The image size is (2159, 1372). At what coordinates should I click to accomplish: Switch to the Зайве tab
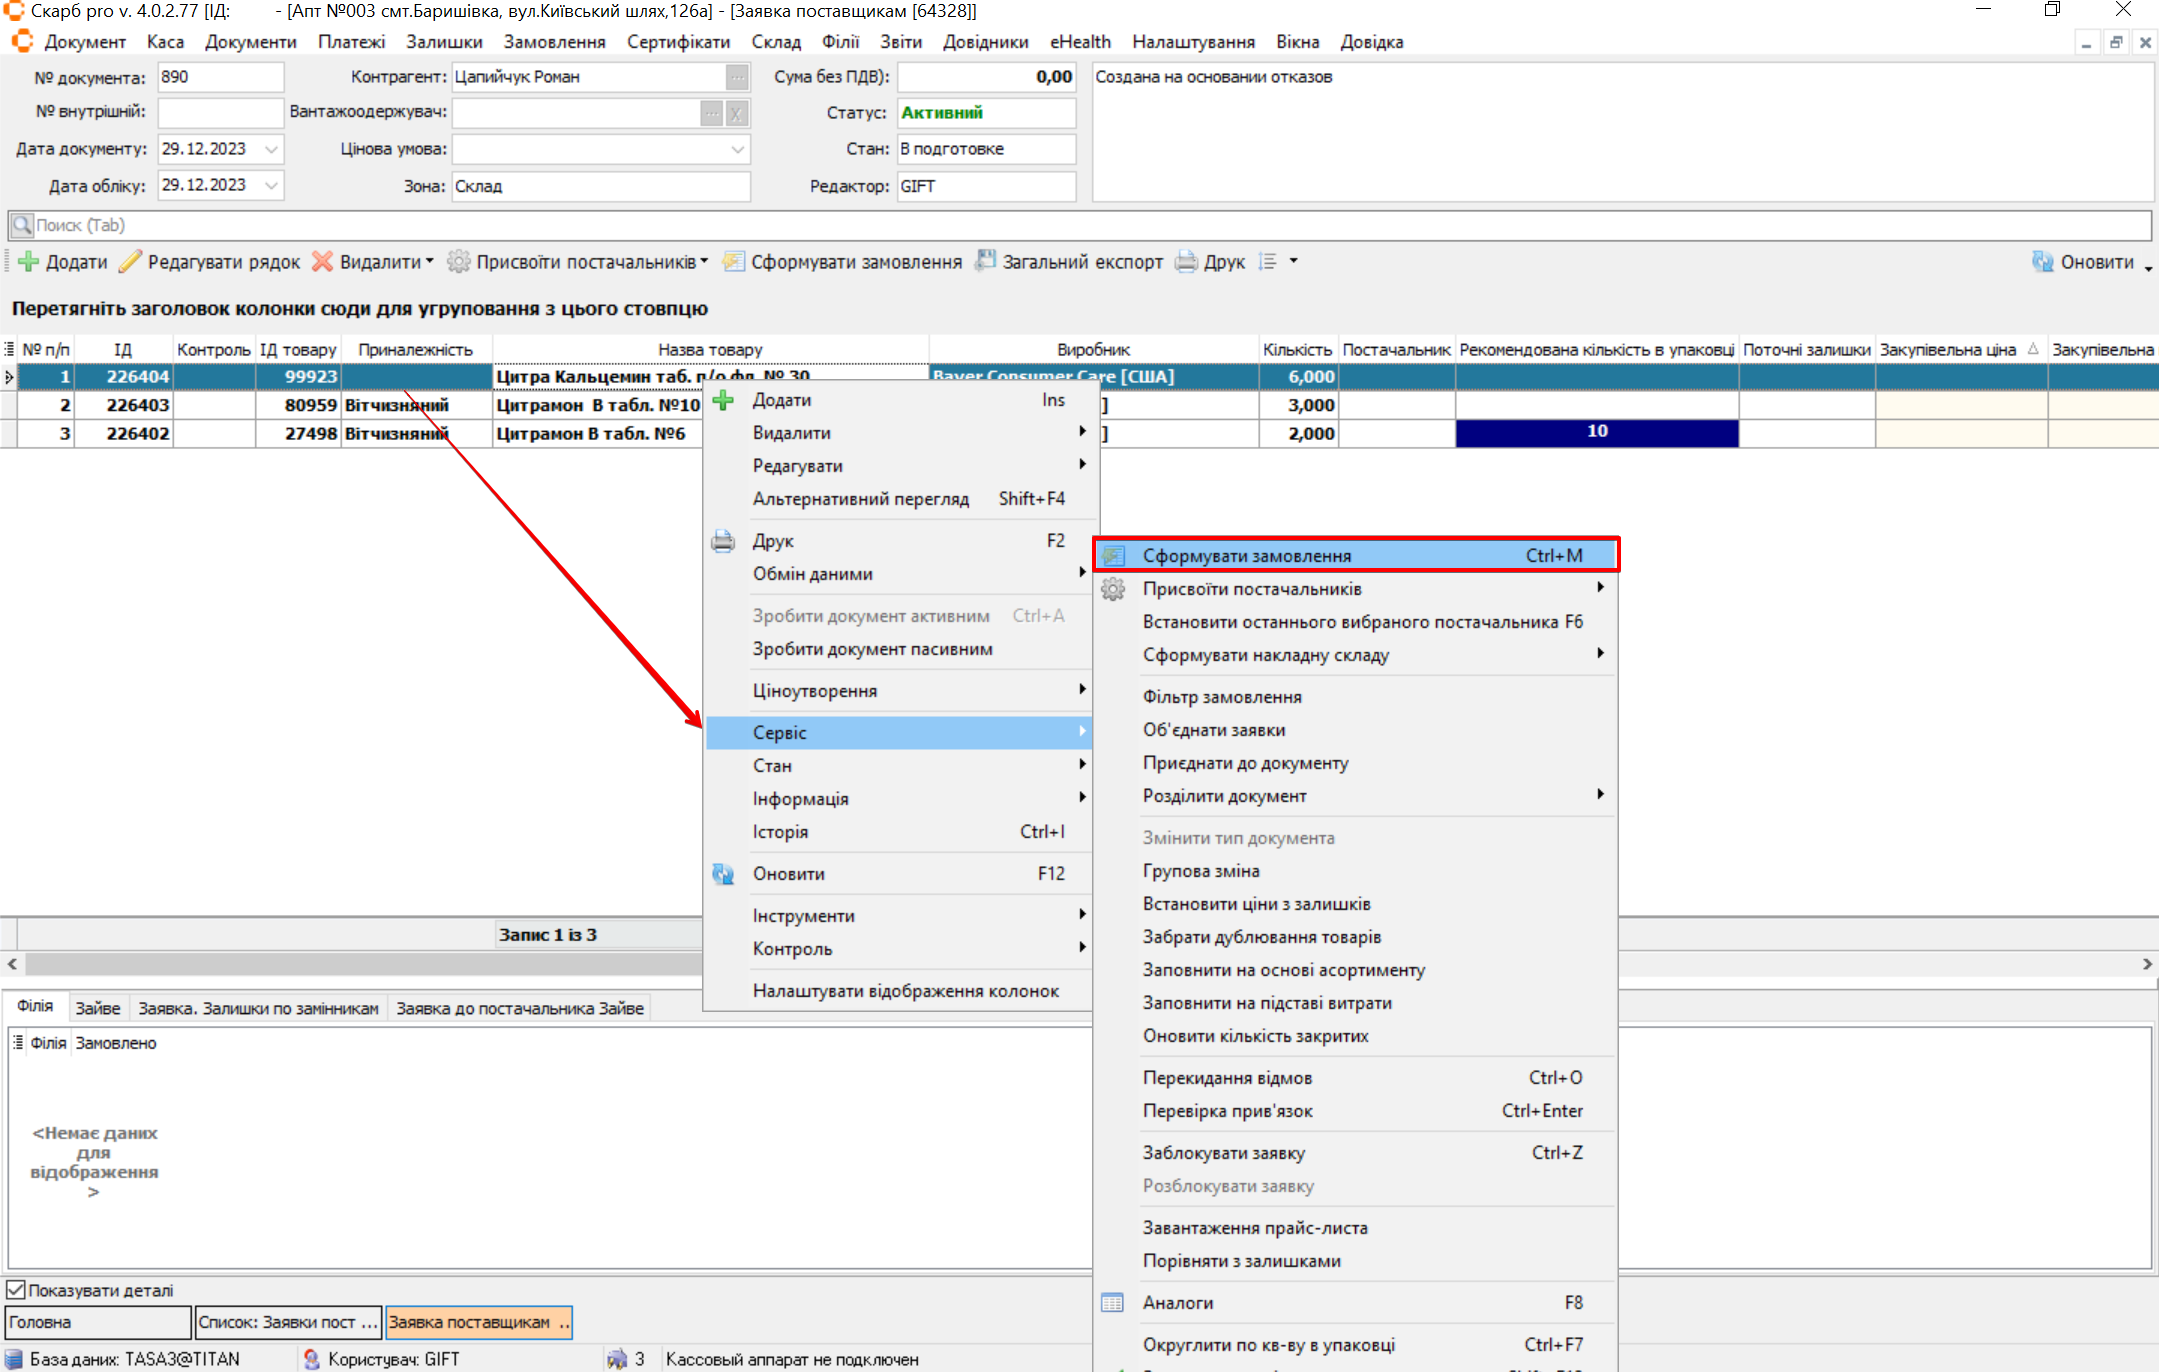point(97,1008)
